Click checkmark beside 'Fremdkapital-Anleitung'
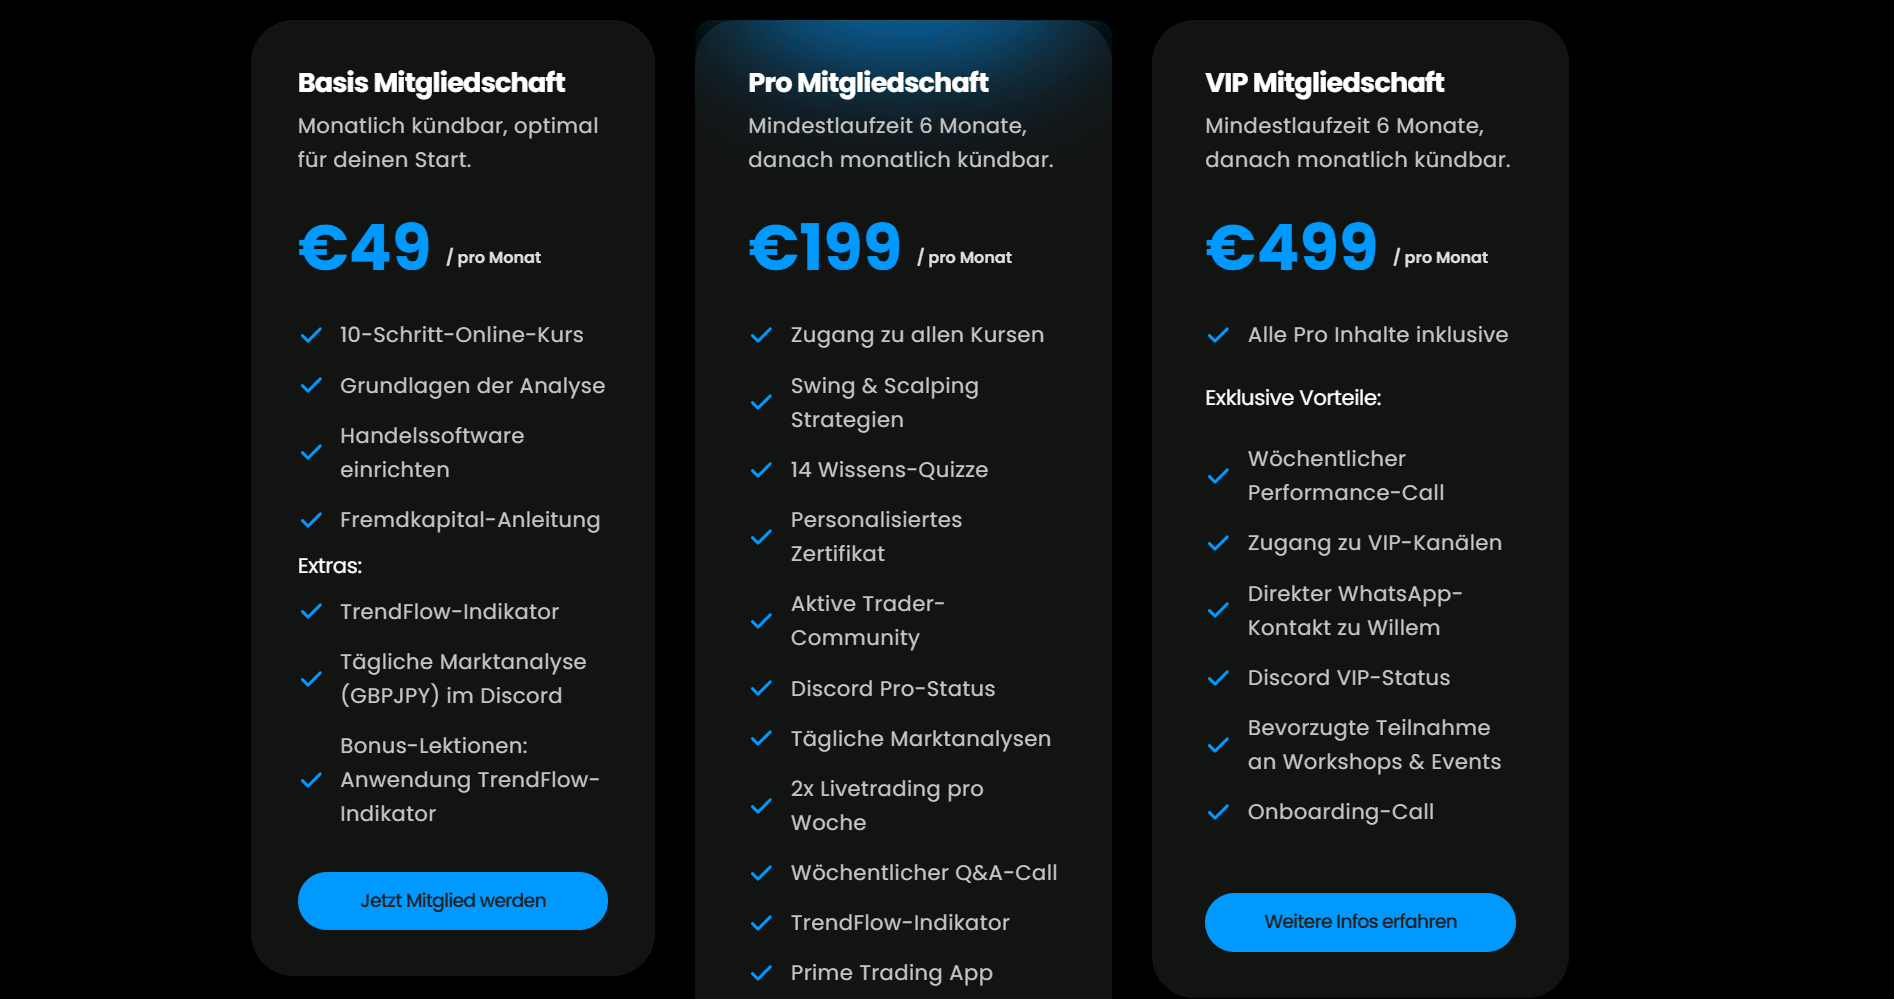 click(x=311, y=520)
